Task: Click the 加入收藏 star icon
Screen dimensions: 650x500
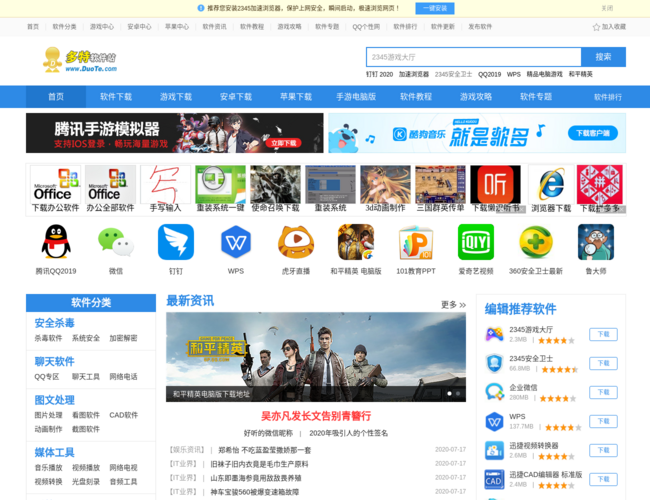Action: (x=596, y=27)
